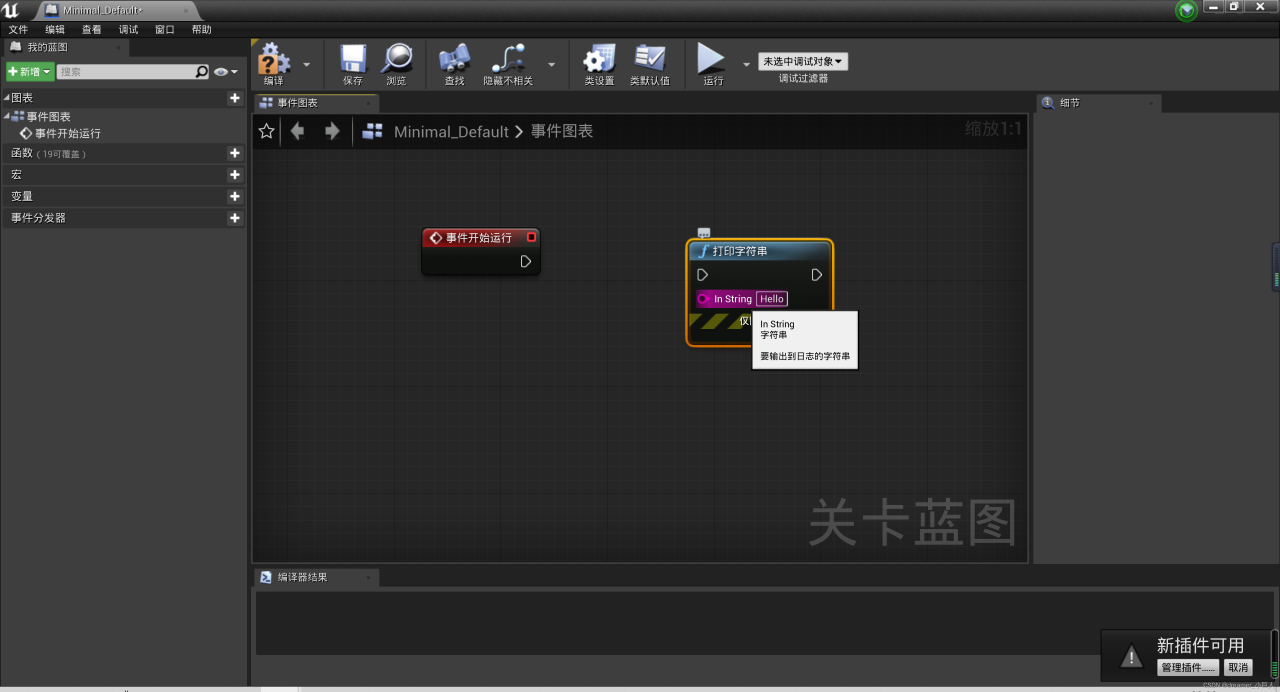
Task: Click the favorite star icon in graph header
Action: click(267, 131)
